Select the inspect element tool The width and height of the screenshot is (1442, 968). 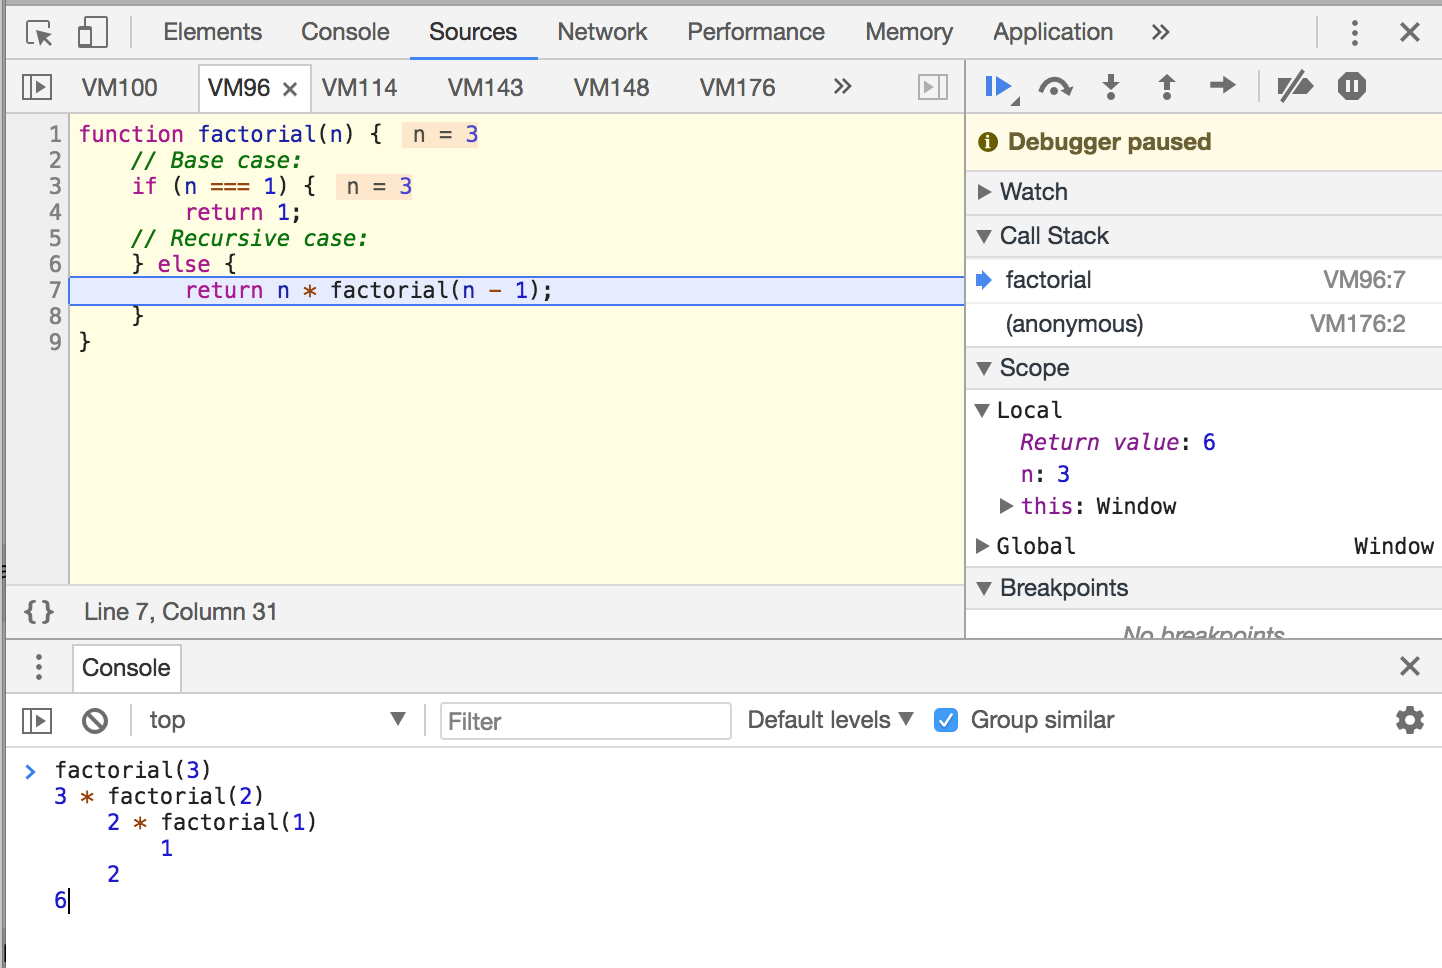click(x=39, y=33)
